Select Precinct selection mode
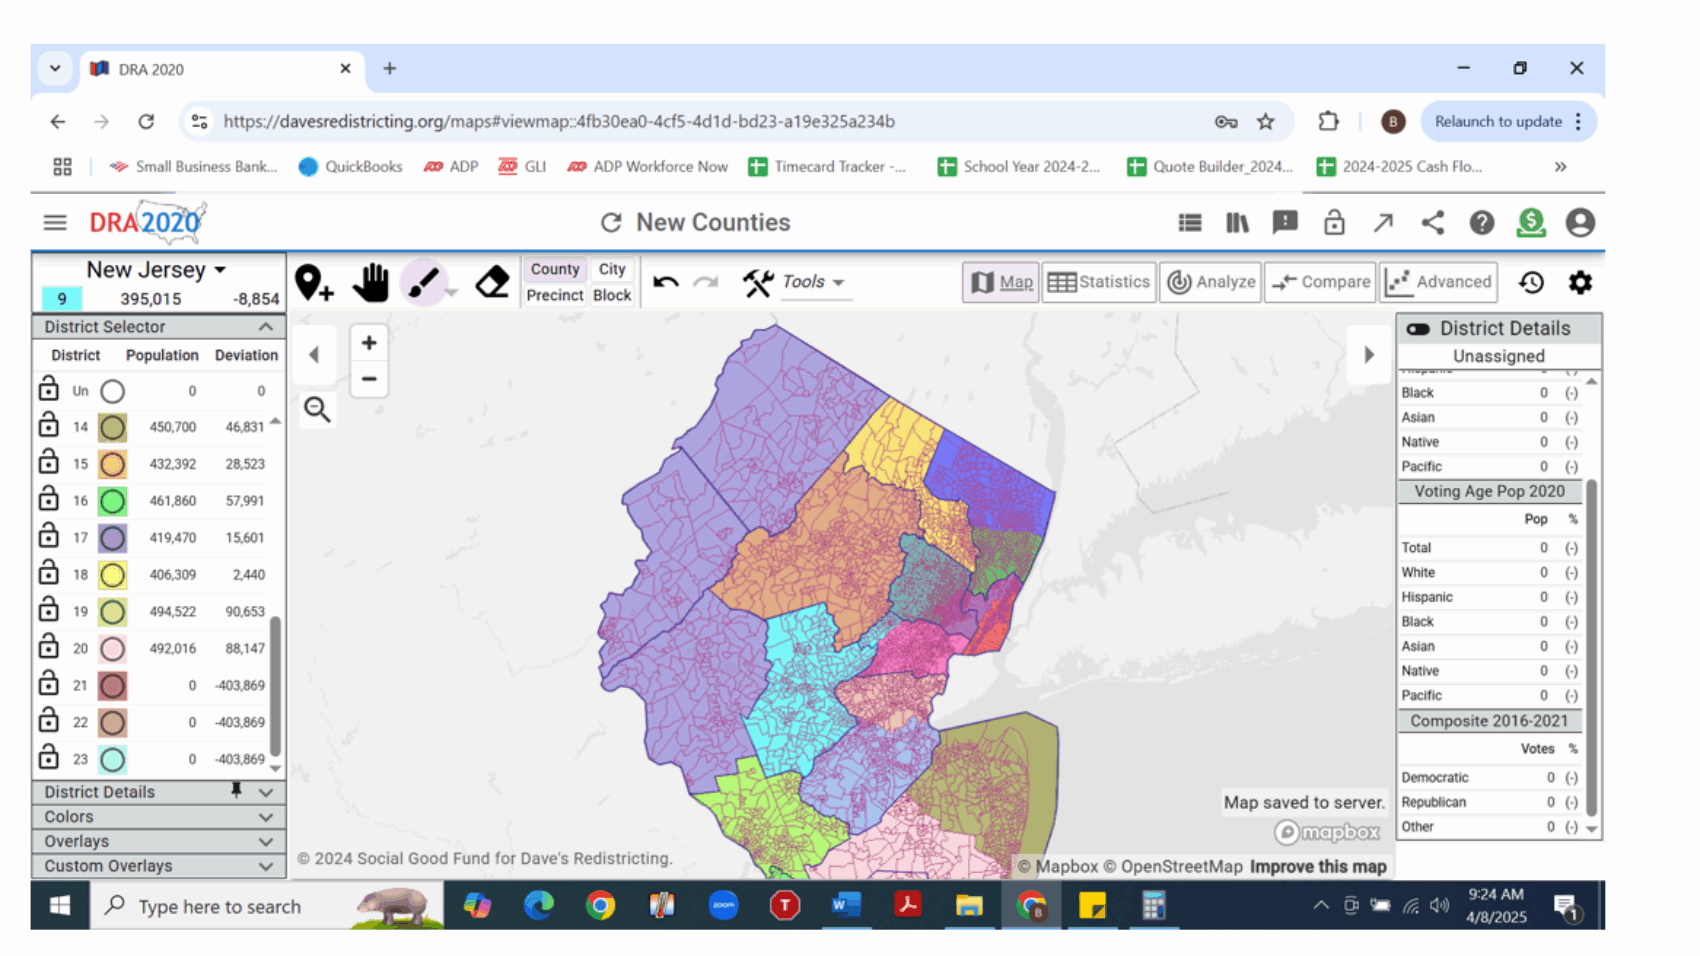 click(x=555, y=295)
